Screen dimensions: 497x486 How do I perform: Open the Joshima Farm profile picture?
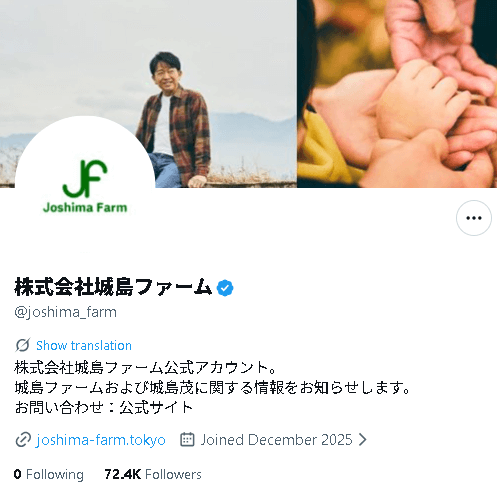tap(85, 185)
